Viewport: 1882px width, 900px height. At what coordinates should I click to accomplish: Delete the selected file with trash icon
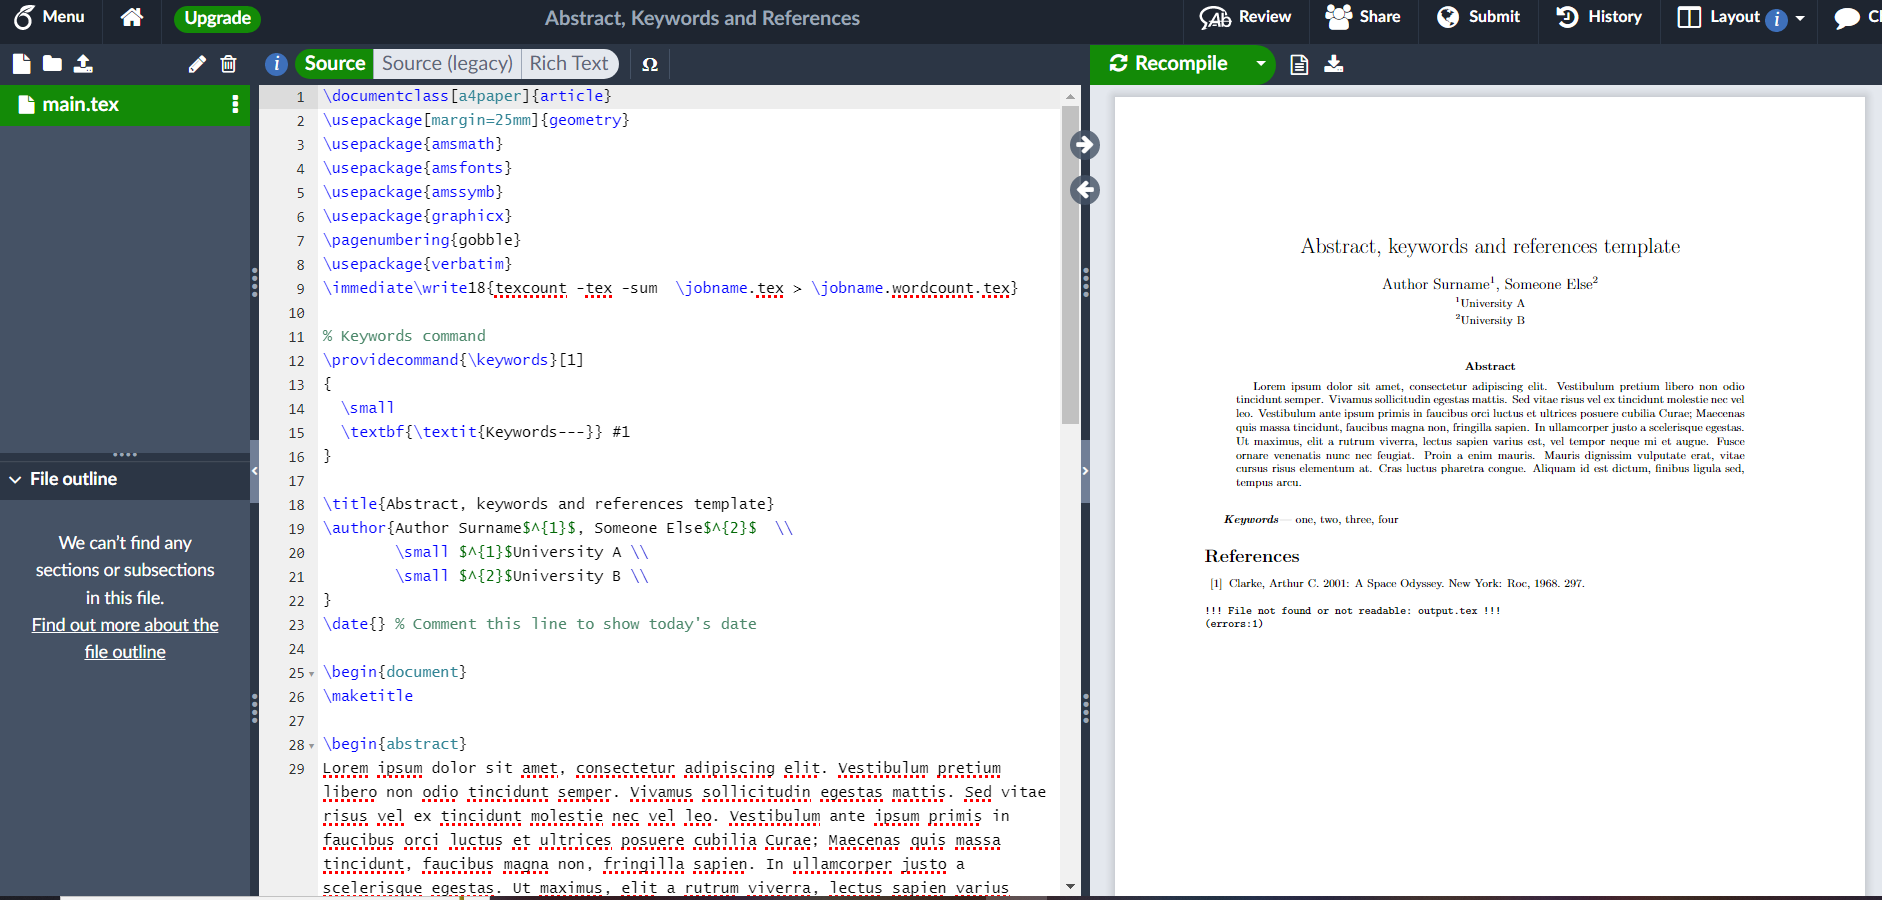pos(228,64)
